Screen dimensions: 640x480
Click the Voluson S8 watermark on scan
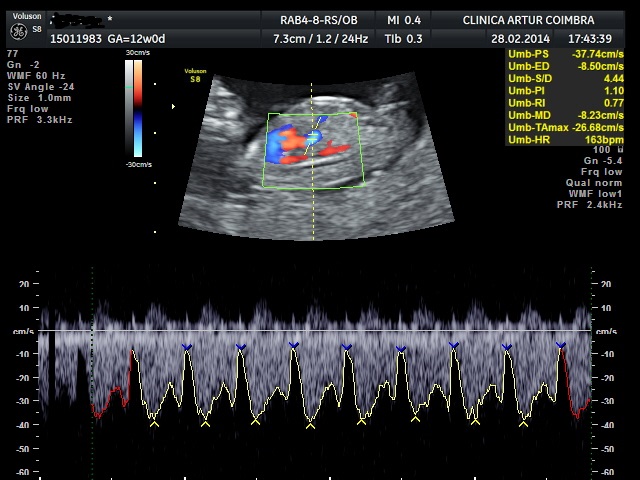point(195,75)
